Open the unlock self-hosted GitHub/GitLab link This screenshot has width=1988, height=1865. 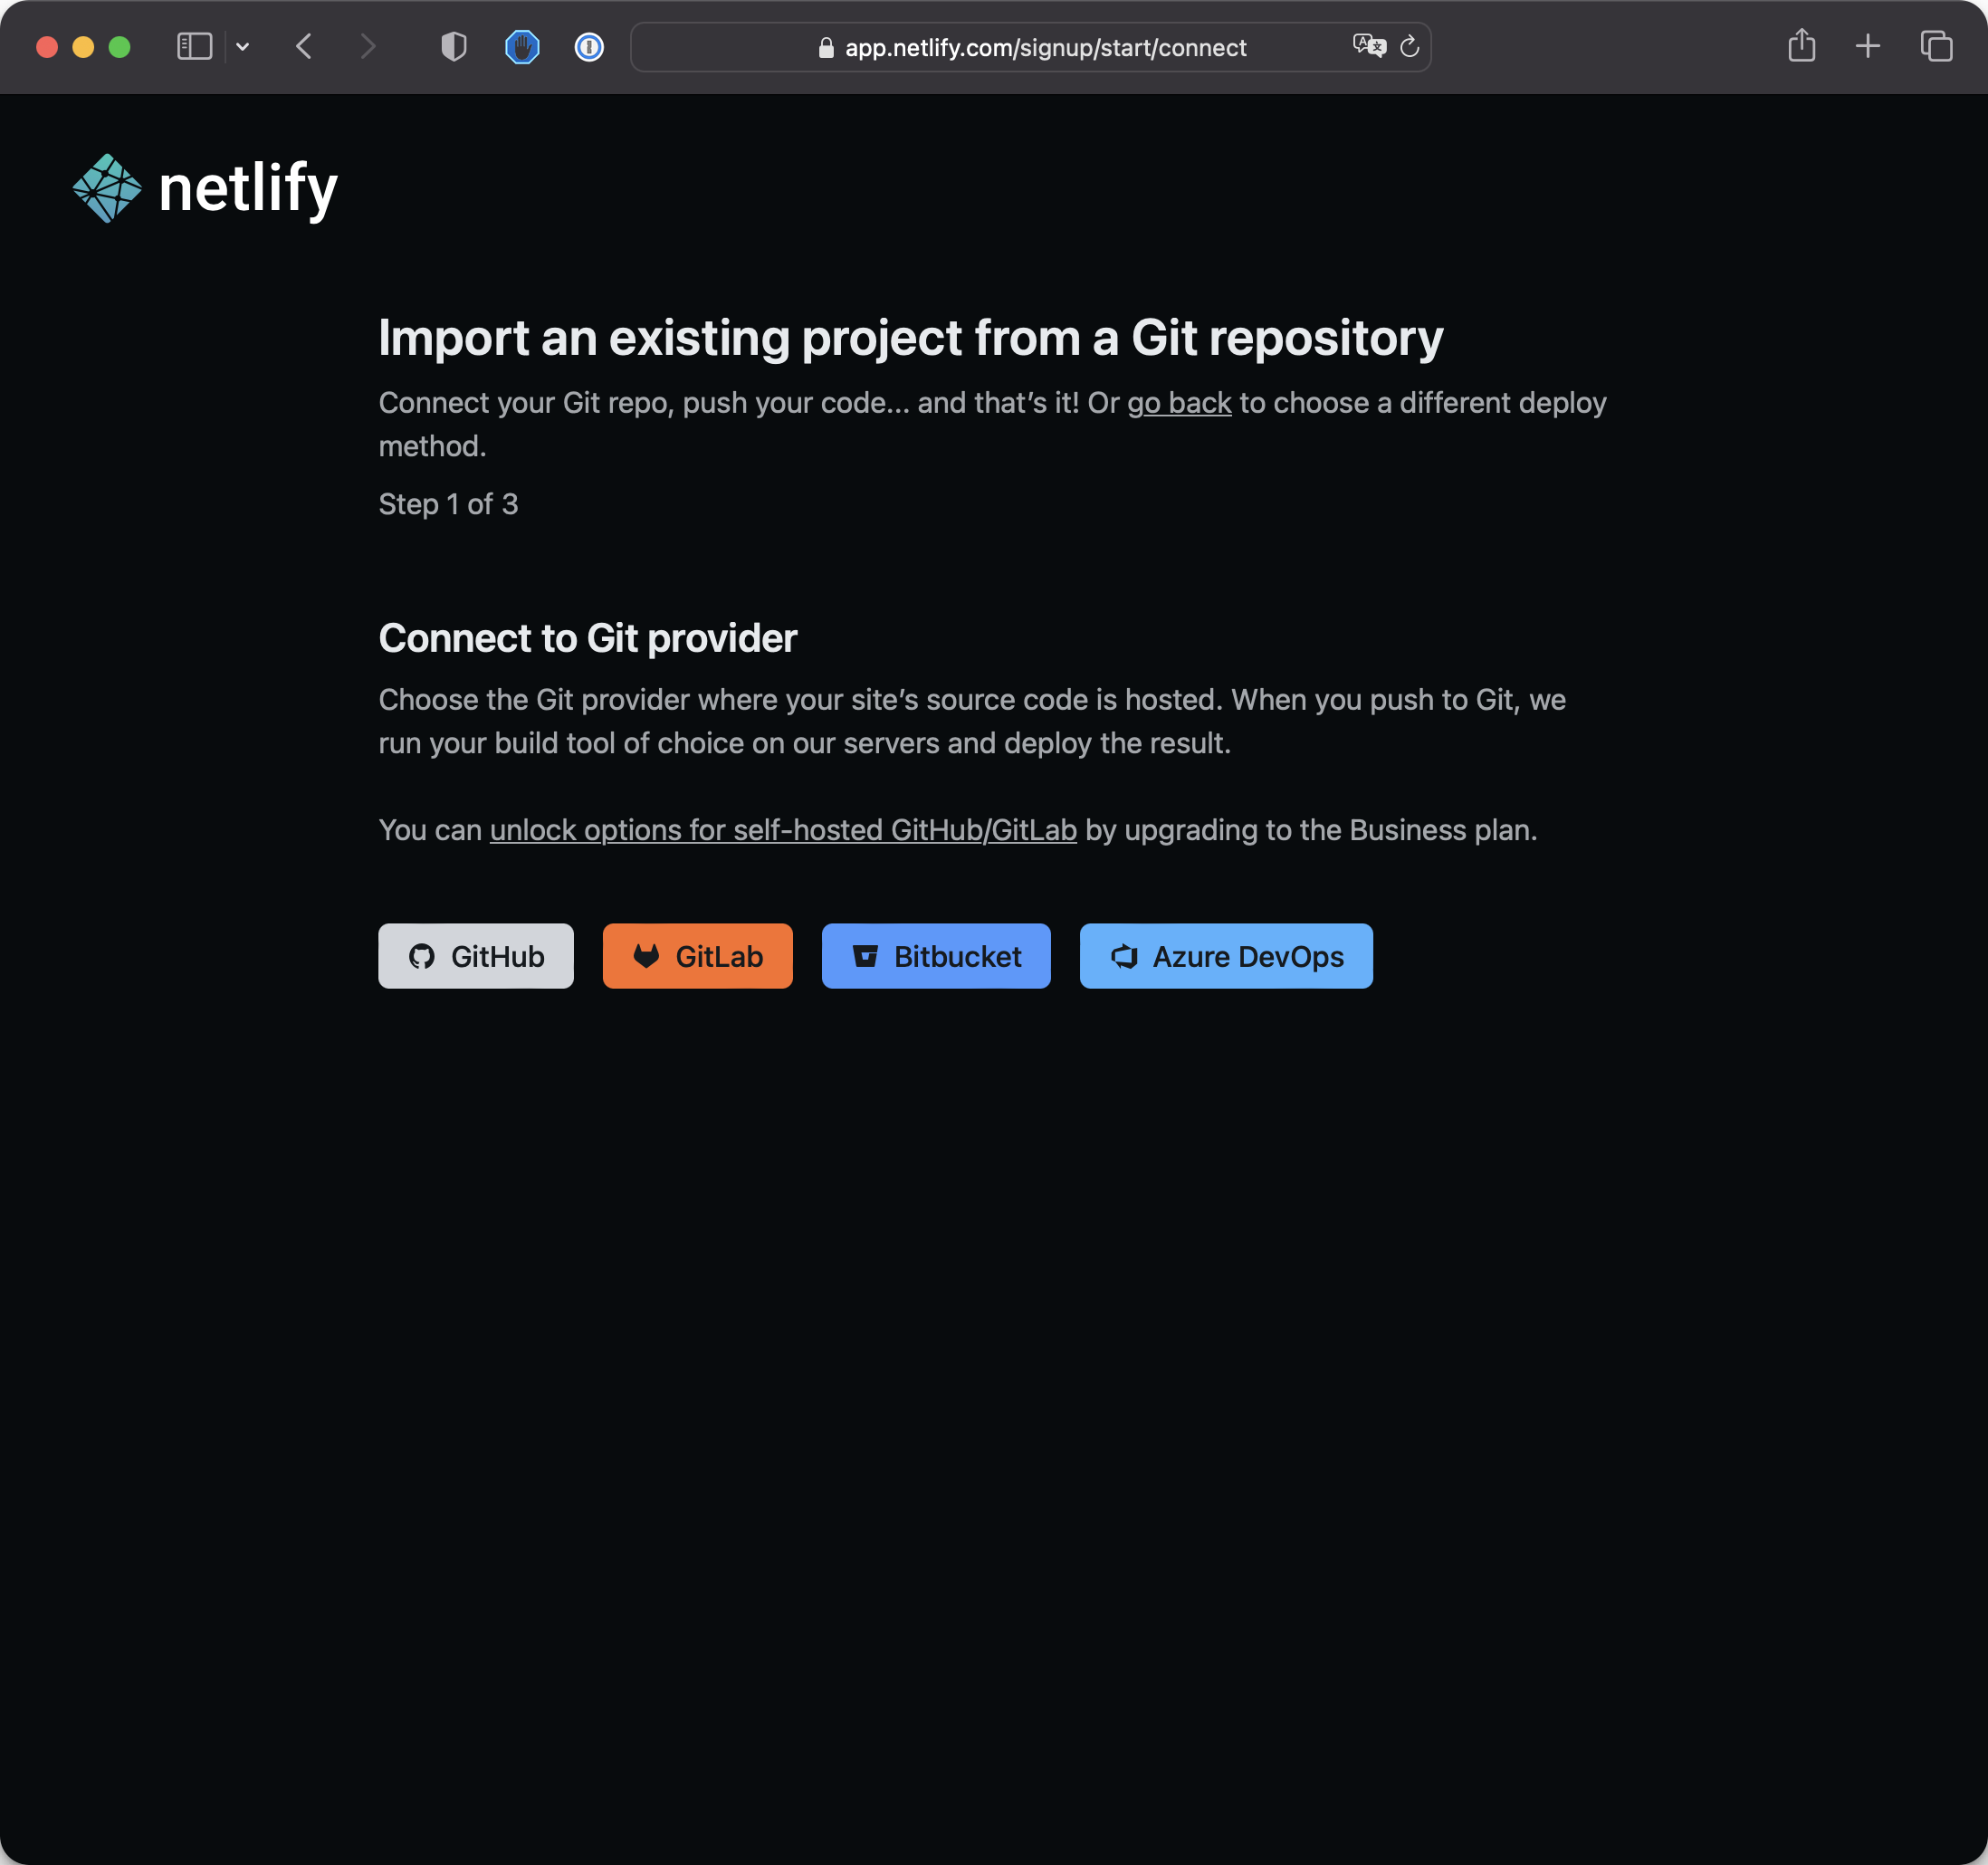782,830
